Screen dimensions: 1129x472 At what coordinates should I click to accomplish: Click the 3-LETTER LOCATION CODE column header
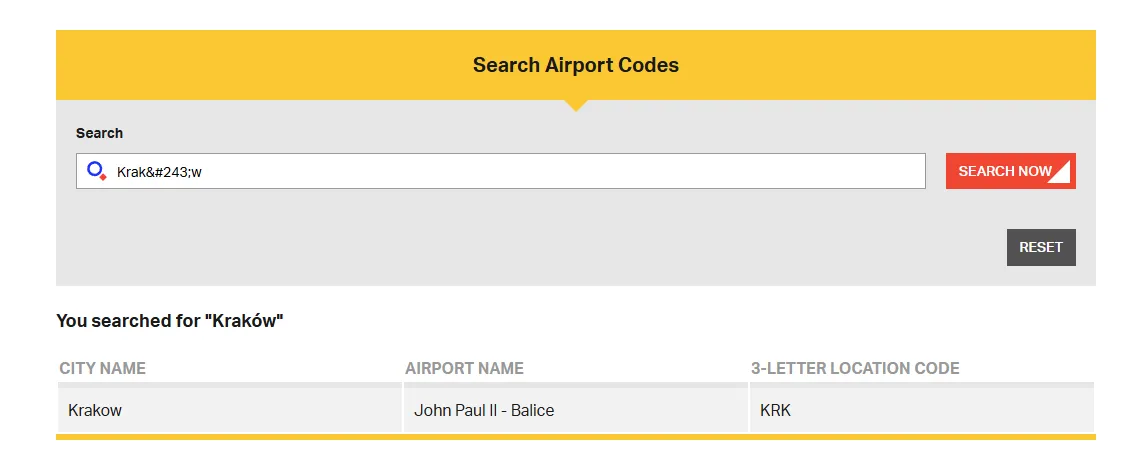coord(855,368)
